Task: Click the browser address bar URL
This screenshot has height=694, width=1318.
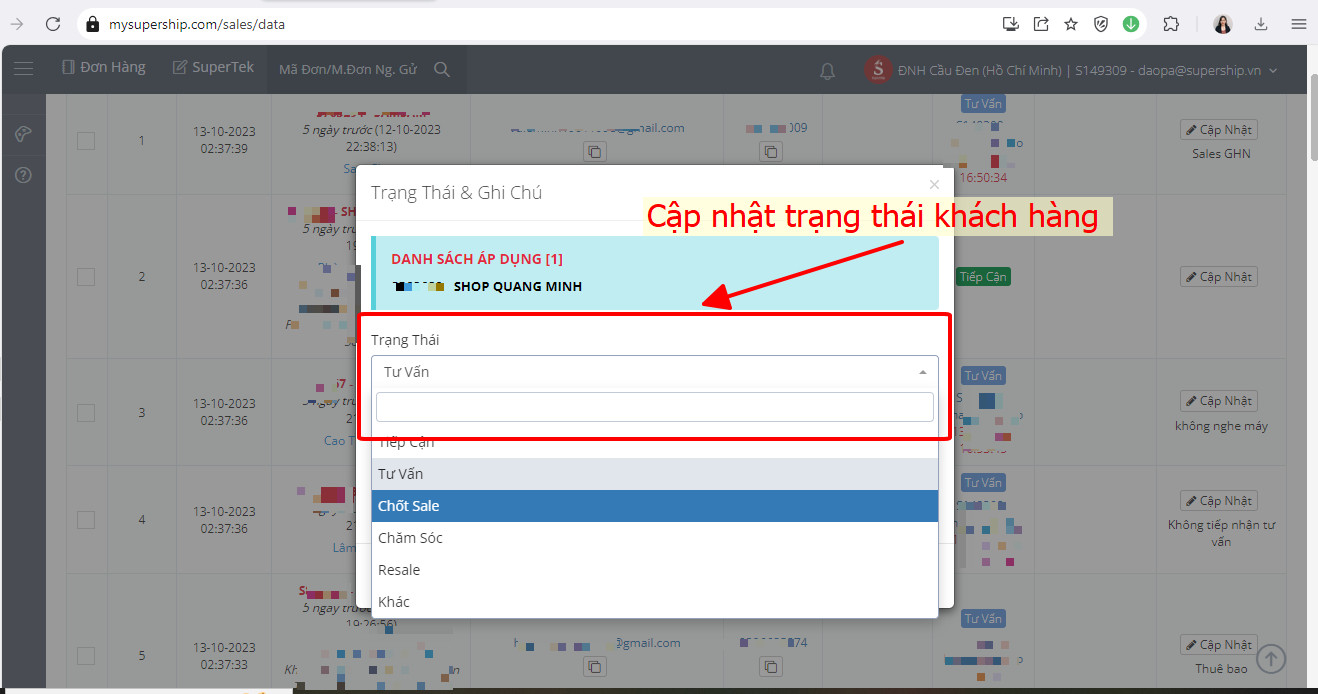Action: point(195,24)
